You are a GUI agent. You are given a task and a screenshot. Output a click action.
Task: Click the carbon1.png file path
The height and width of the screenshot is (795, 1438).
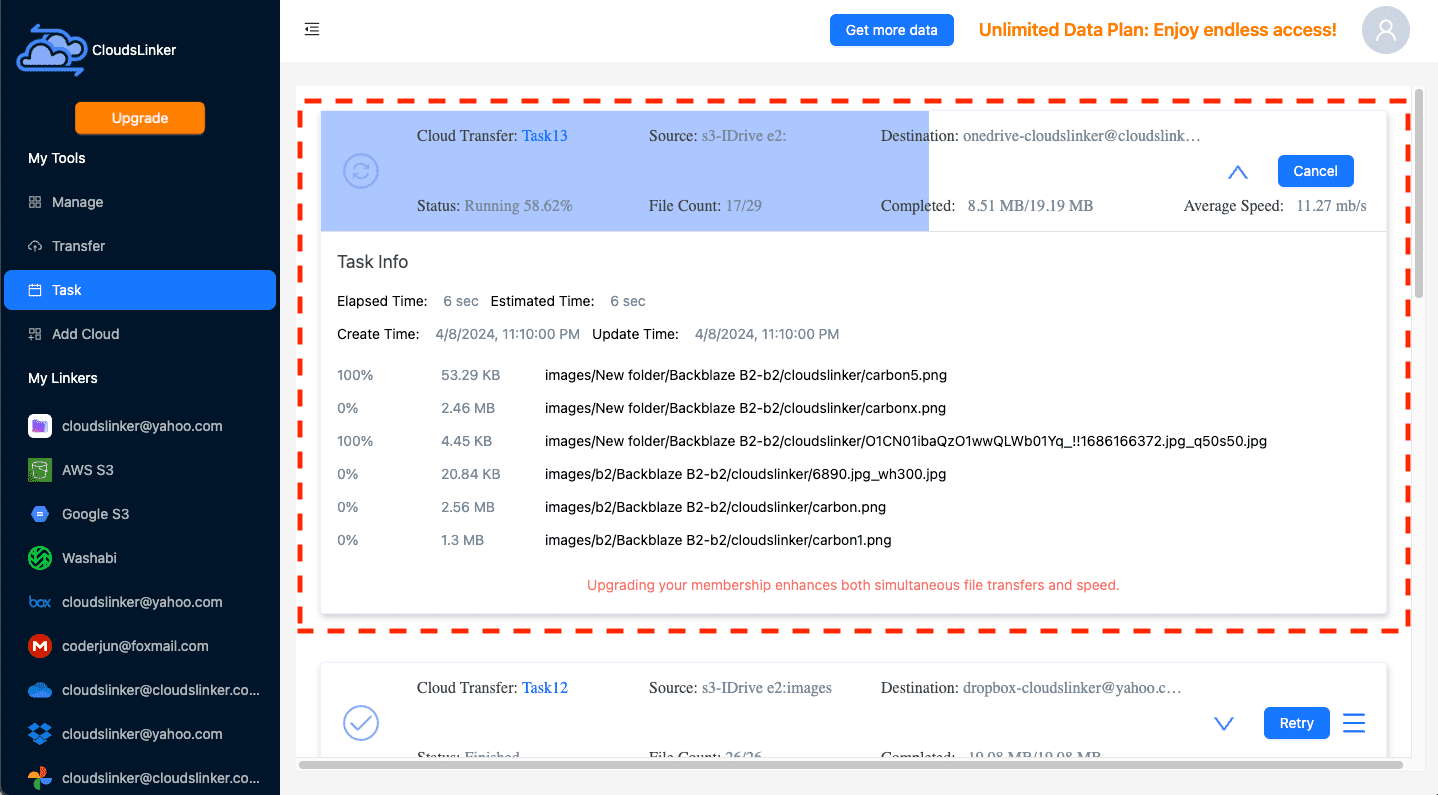point(718,540)
